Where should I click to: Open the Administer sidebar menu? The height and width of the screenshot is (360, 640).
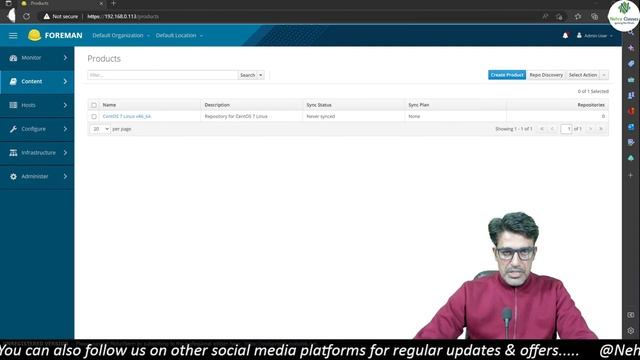tap(37, 176)
